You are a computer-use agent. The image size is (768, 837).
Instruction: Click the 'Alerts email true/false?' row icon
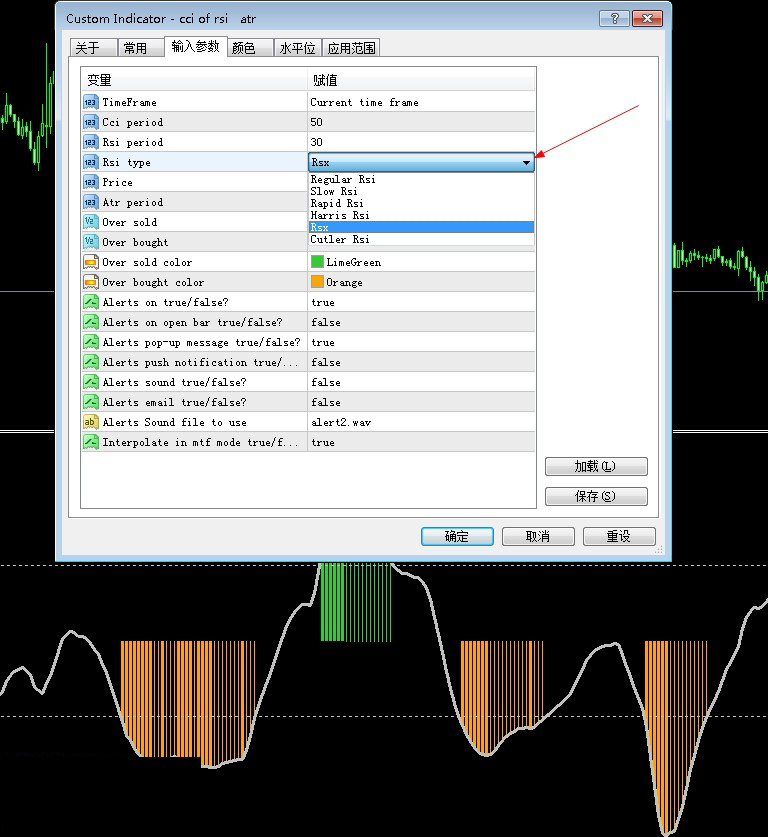pos(91,402)
